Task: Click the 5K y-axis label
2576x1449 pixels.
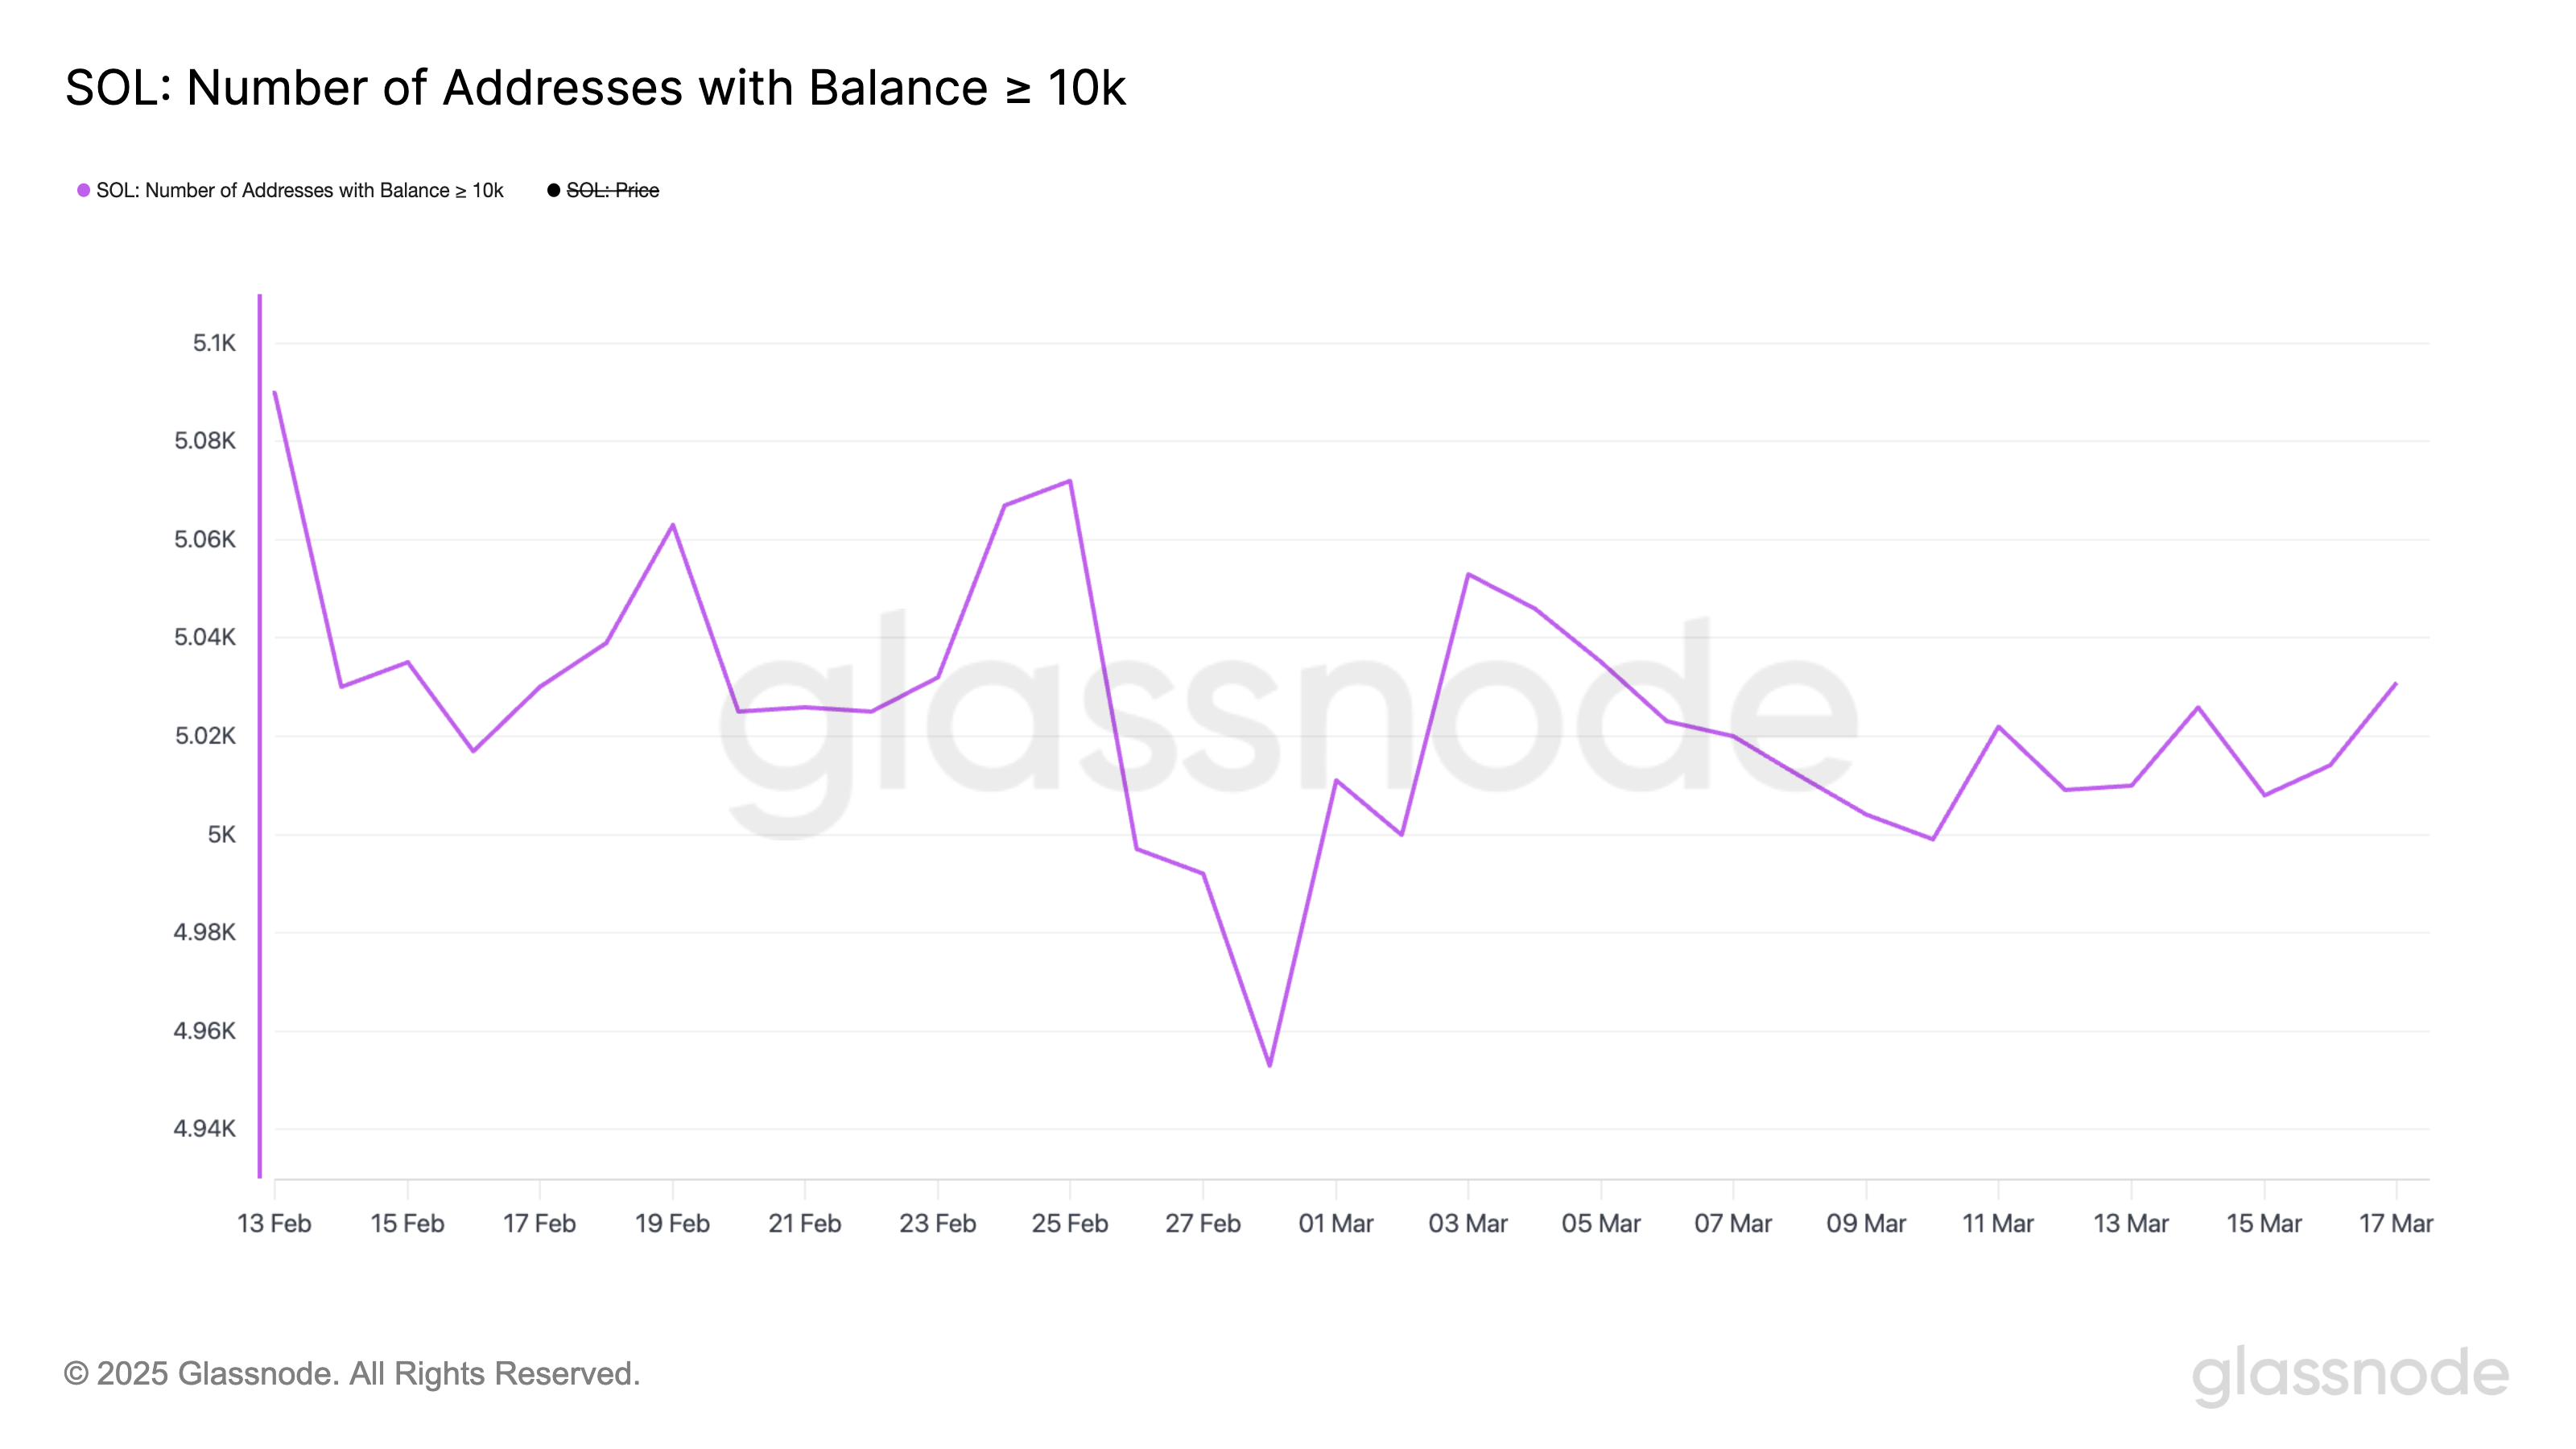Action: (221, 834)
